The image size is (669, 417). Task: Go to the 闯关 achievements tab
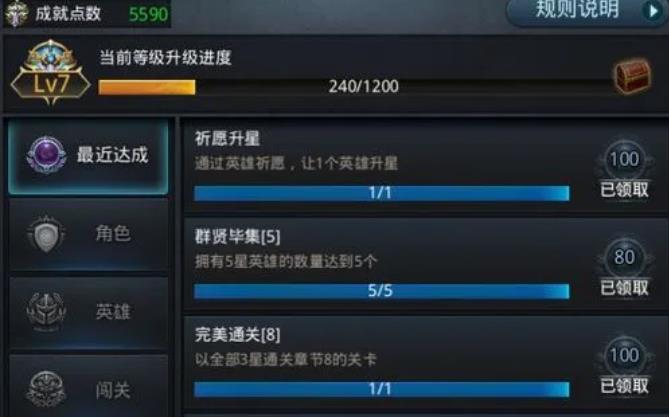pyautogui.click(x=88, y=386)
